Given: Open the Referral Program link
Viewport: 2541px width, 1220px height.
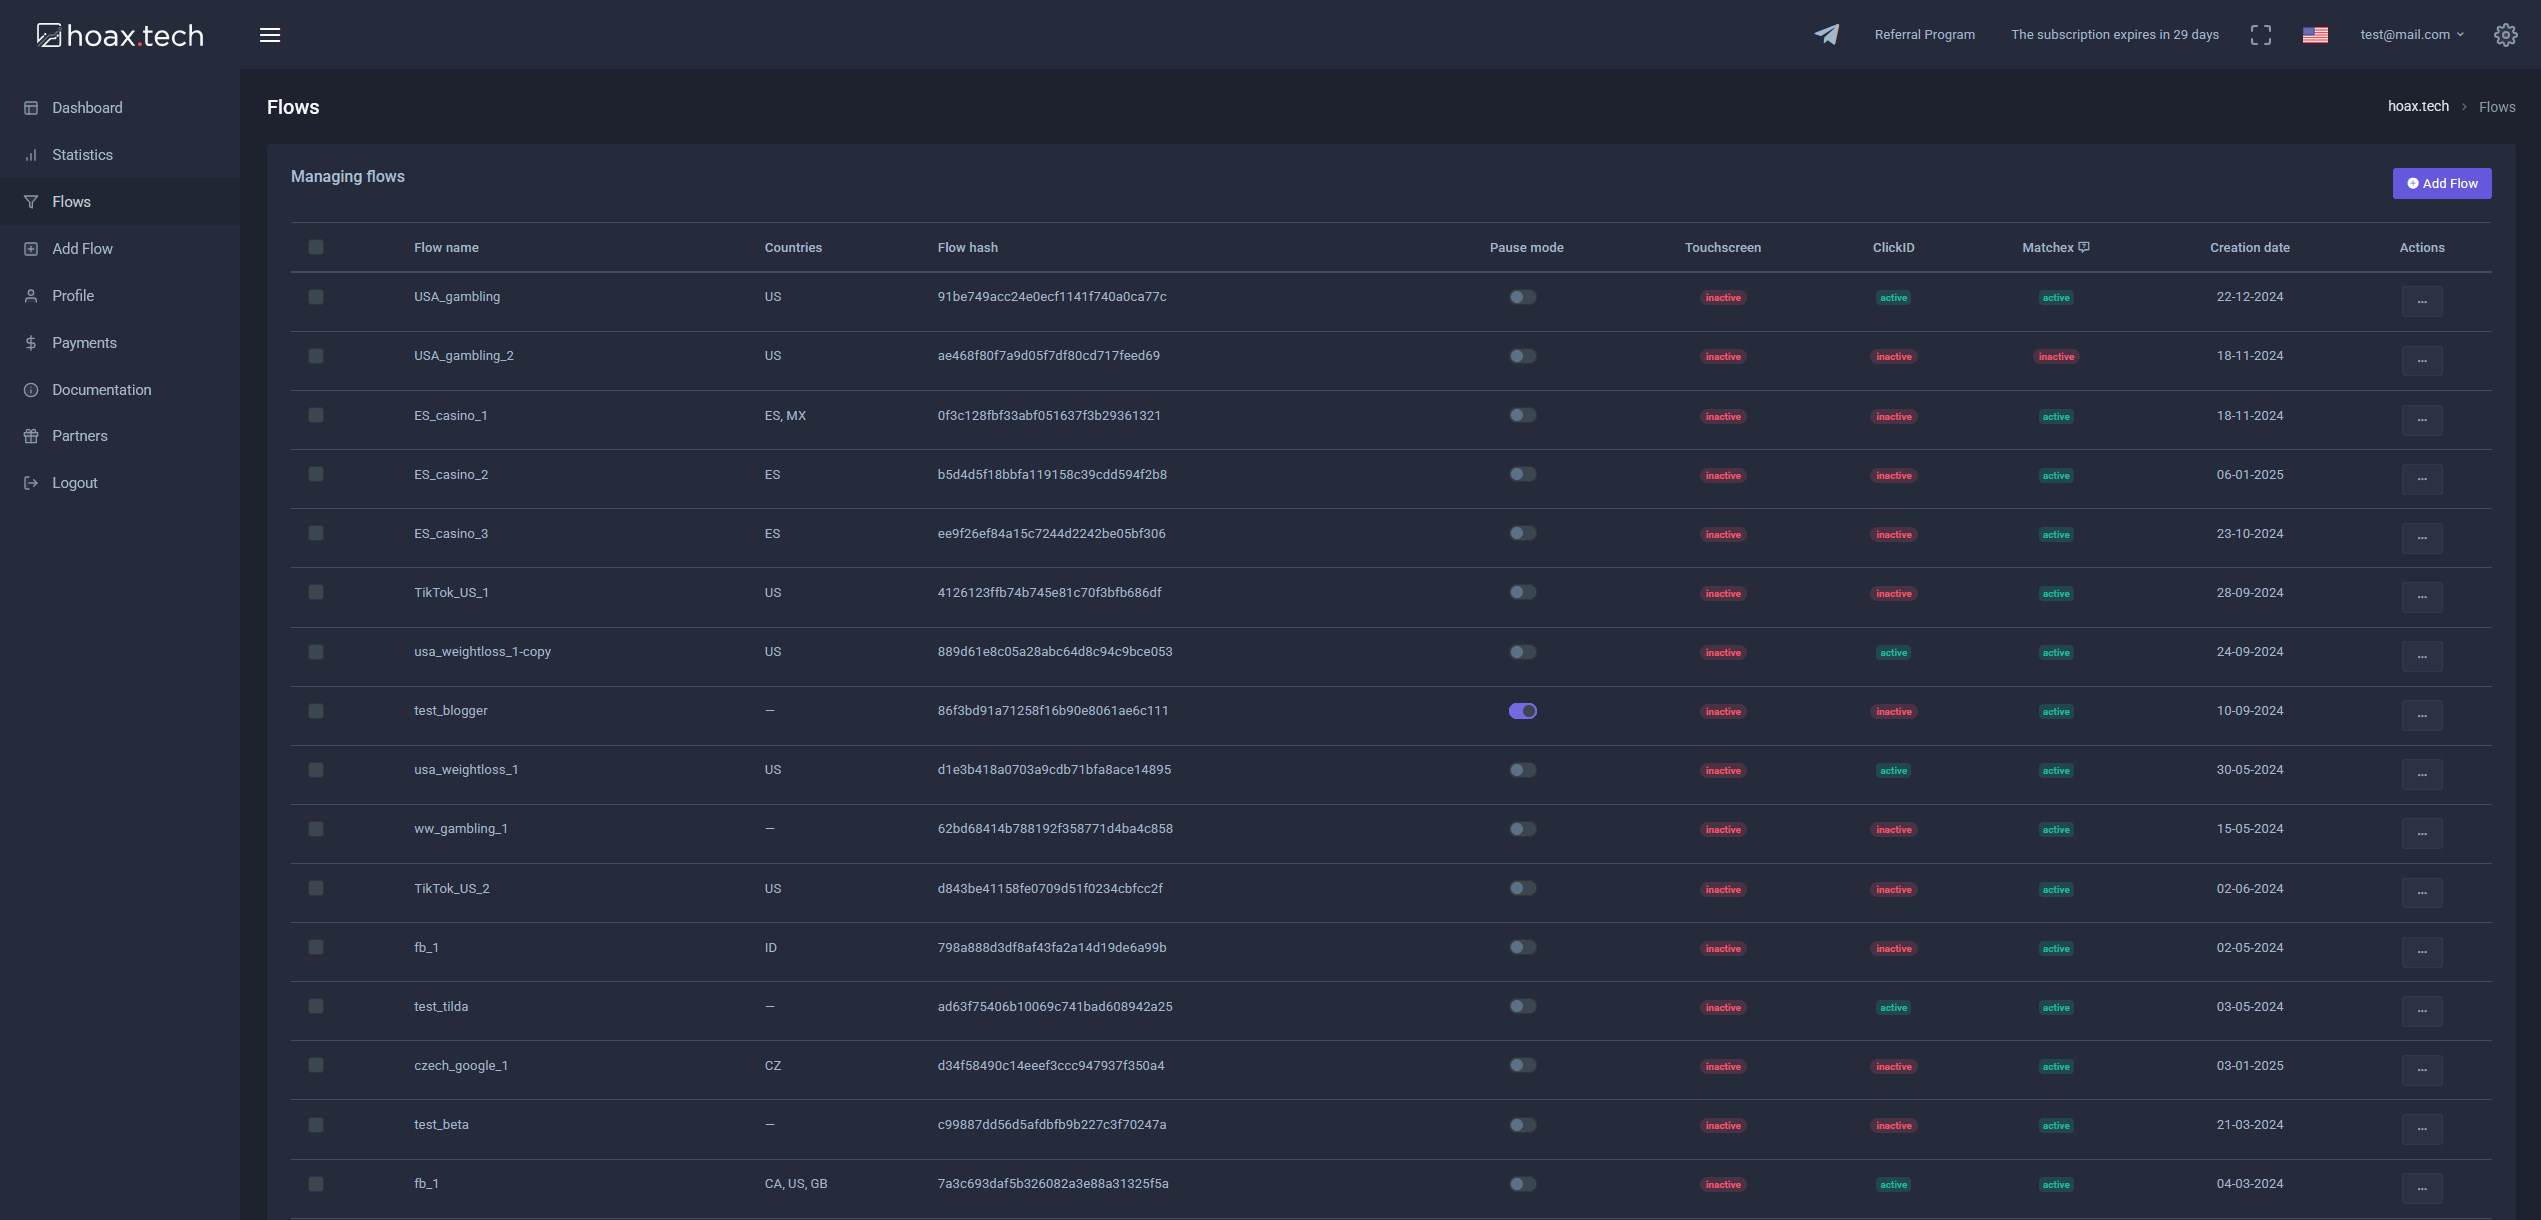Looking at the screenshot, I should [1925, 35].
